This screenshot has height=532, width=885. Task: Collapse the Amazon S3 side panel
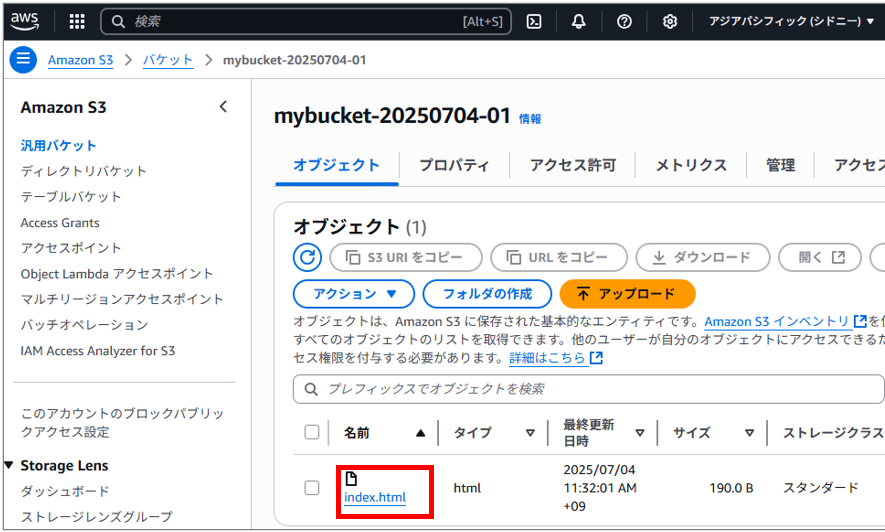point(224,107)
